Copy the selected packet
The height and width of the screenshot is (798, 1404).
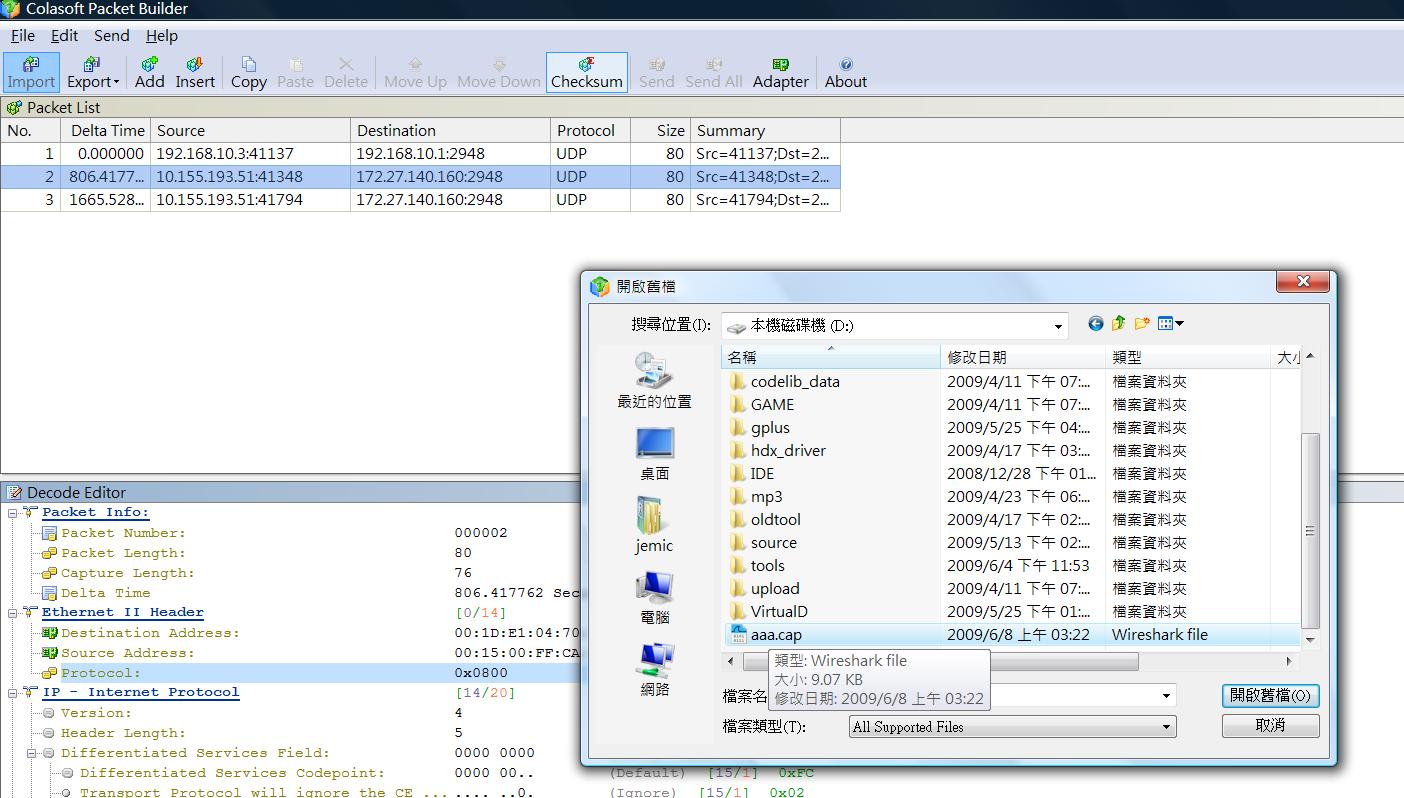click(248, 71)
